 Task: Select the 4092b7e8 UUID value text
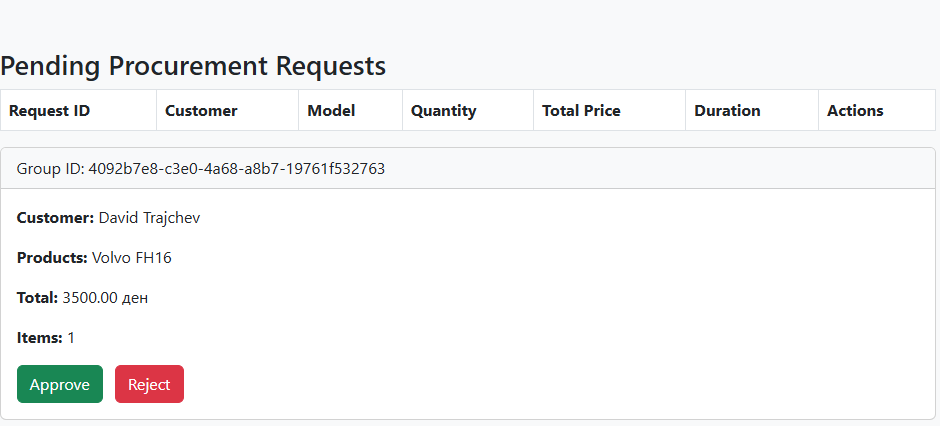(237, 169)
